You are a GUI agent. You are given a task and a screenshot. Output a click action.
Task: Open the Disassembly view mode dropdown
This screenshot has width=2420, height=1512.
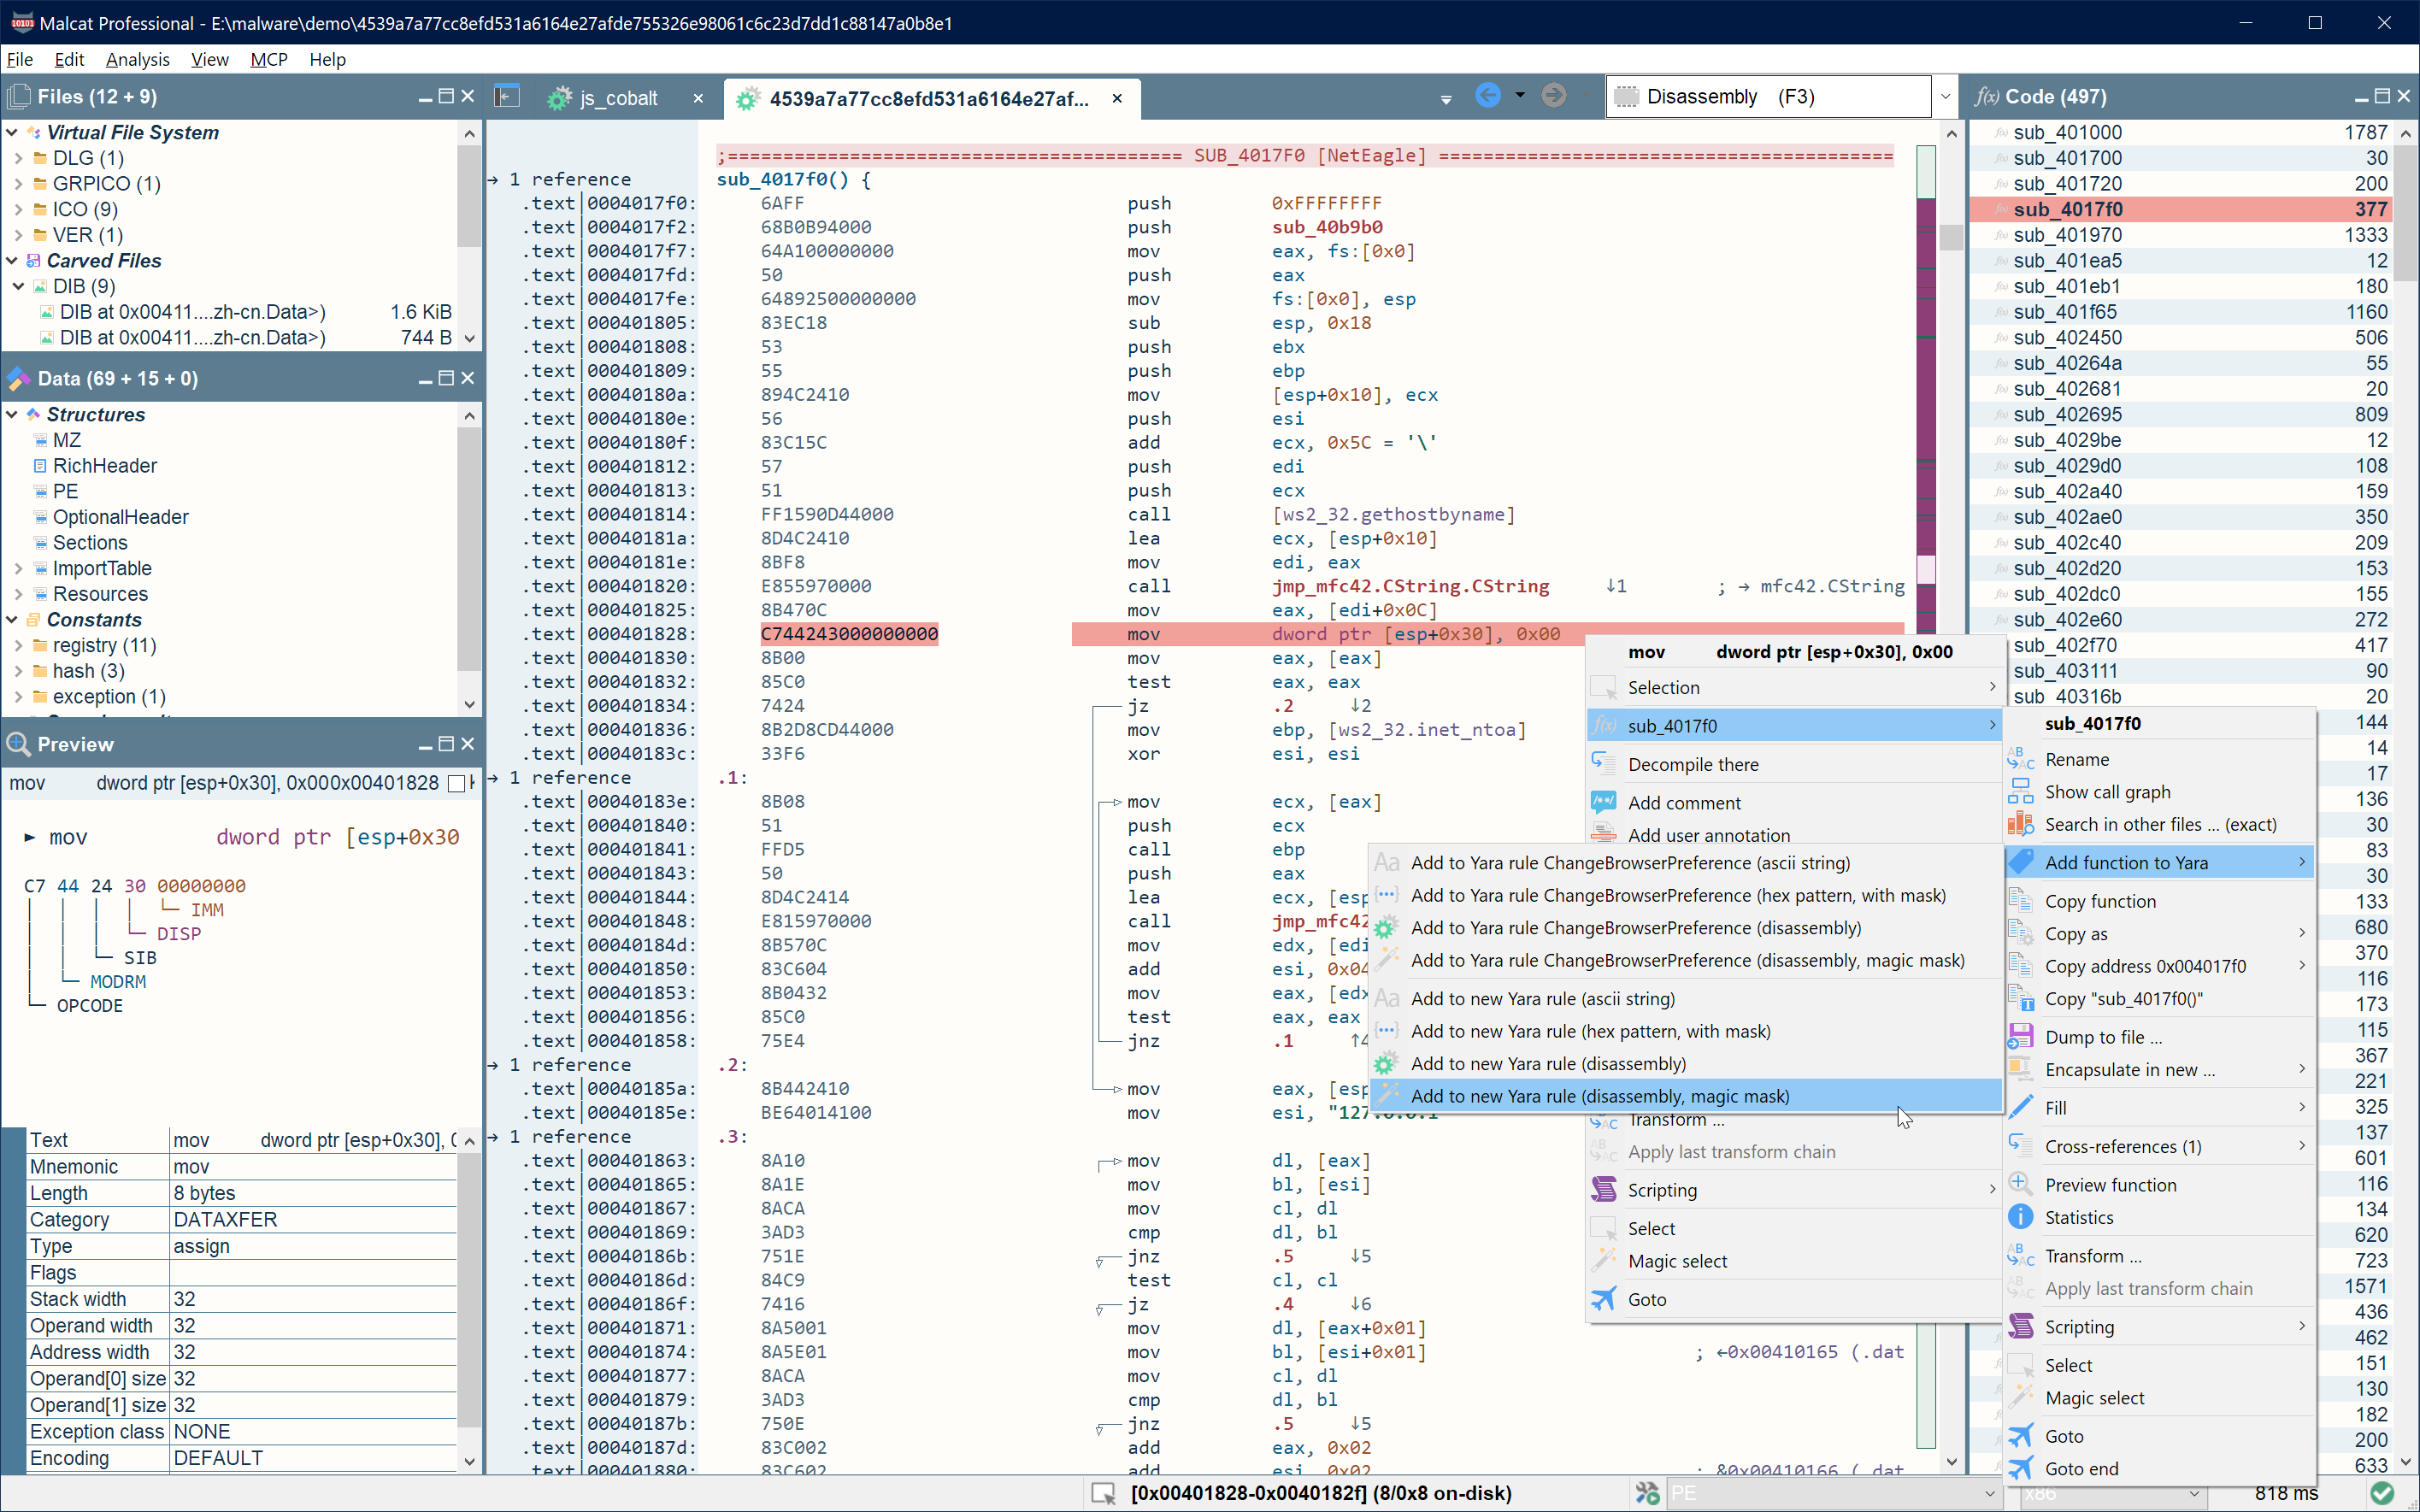click(x=1944, y=97)
